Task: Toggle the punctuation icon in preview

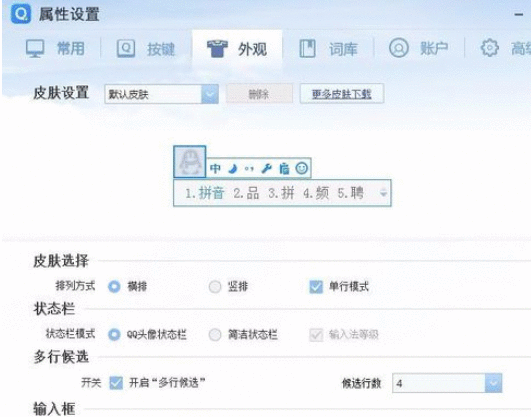Action: 249,168
